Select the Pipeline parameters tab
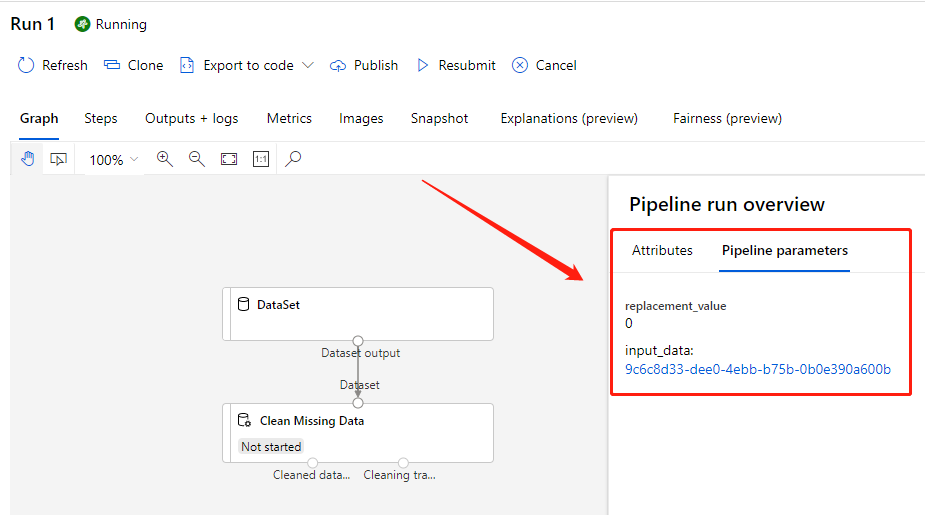The image size is (925, 515). tap(785, 250)
